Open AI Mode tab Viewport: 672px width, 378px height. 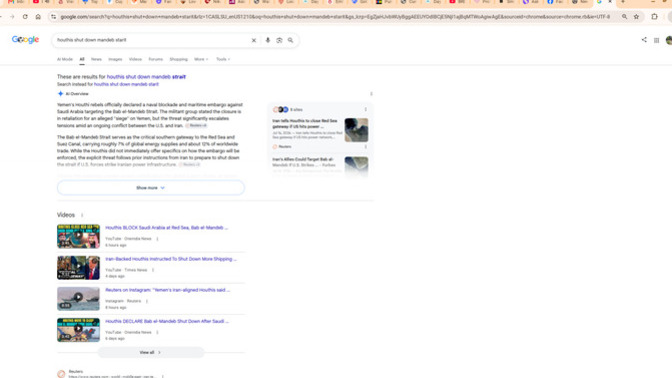65,59
